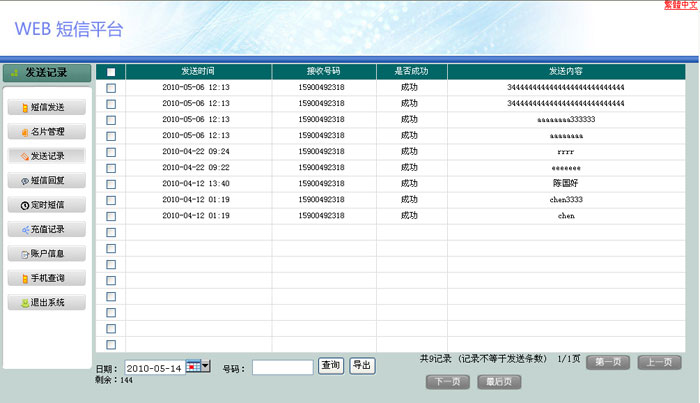Viewport: 700px width, 403px height.
Task: Open 名片管理 in the left menu
Action: tap(46, 131)
